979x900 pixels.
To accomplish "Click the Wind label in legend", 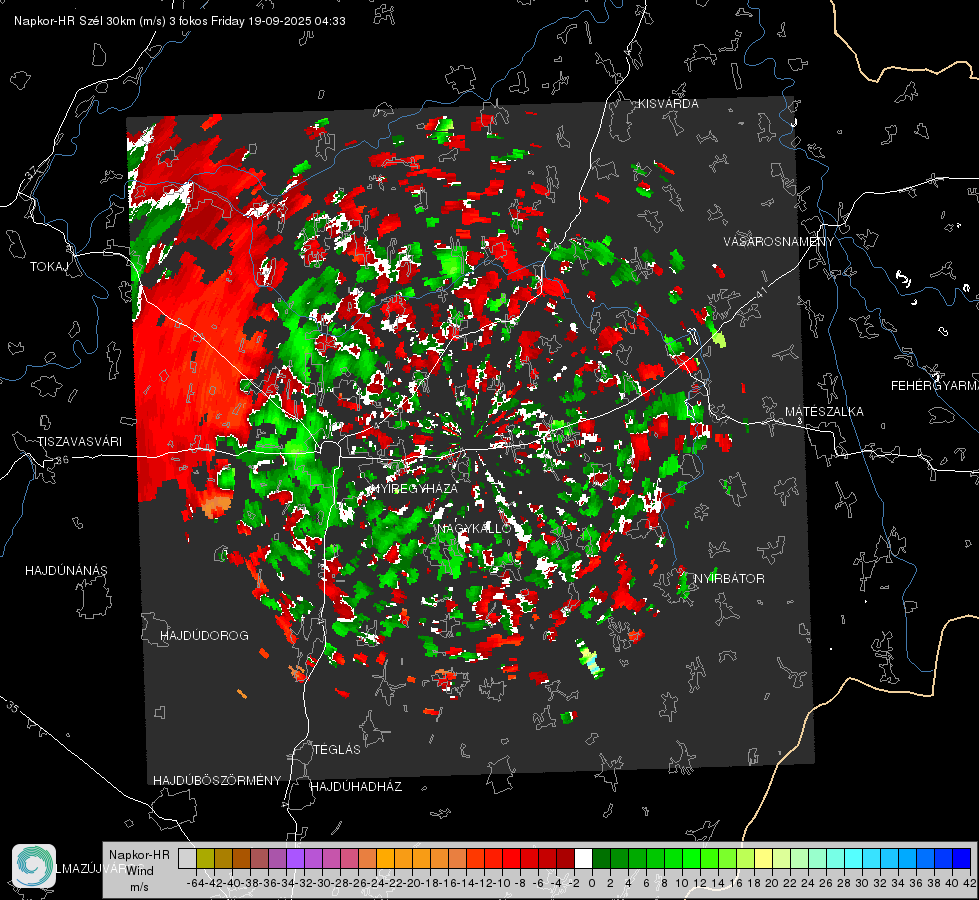I will tap(140, 871).
